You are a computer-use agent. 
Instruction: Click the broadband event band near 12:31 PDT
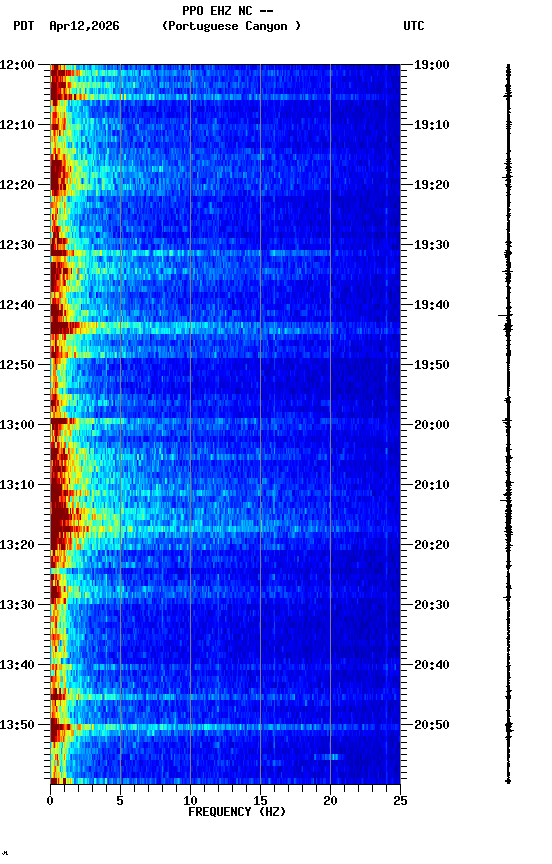coord(225,253)
